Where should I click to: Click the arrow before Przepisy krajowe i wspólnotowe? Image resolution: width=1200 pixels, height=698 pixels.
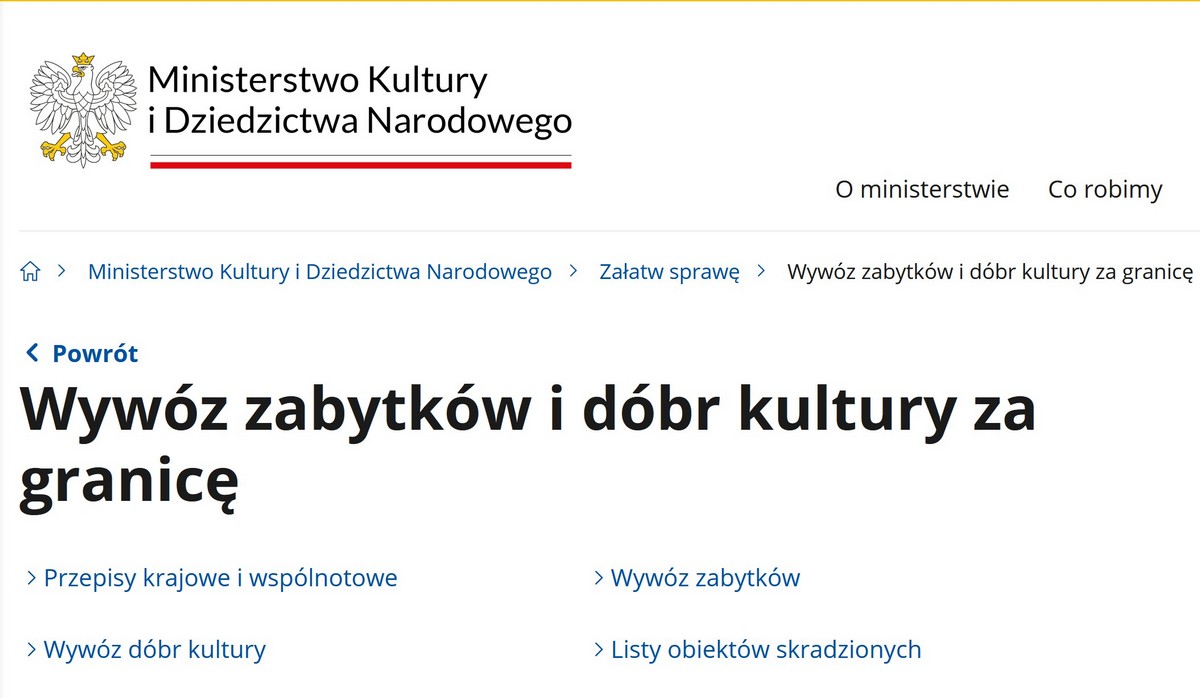pos(32,578)
